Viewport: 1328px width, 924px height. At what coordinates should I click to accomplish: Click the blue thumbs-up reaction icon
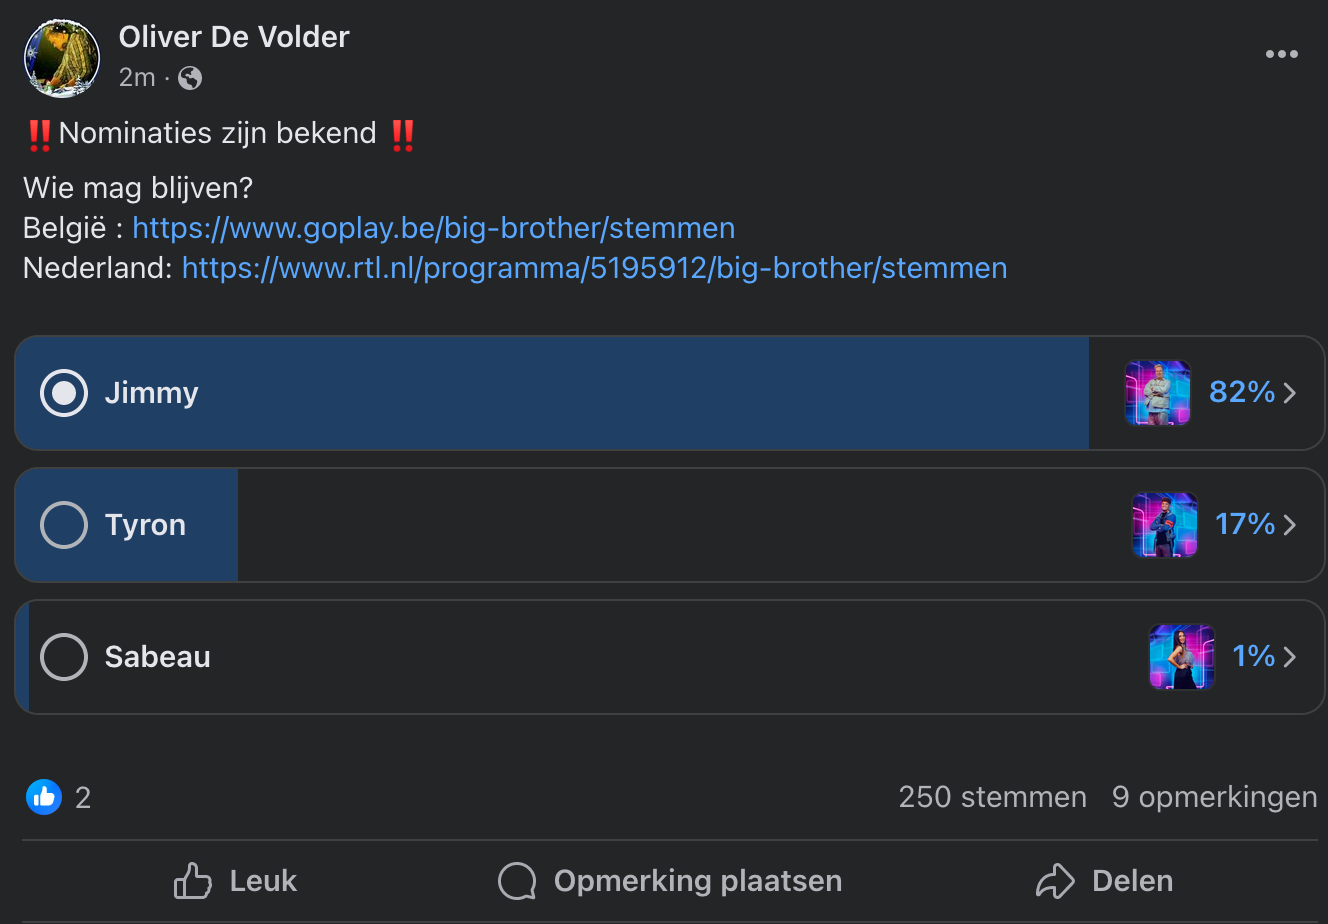point(44,797)
